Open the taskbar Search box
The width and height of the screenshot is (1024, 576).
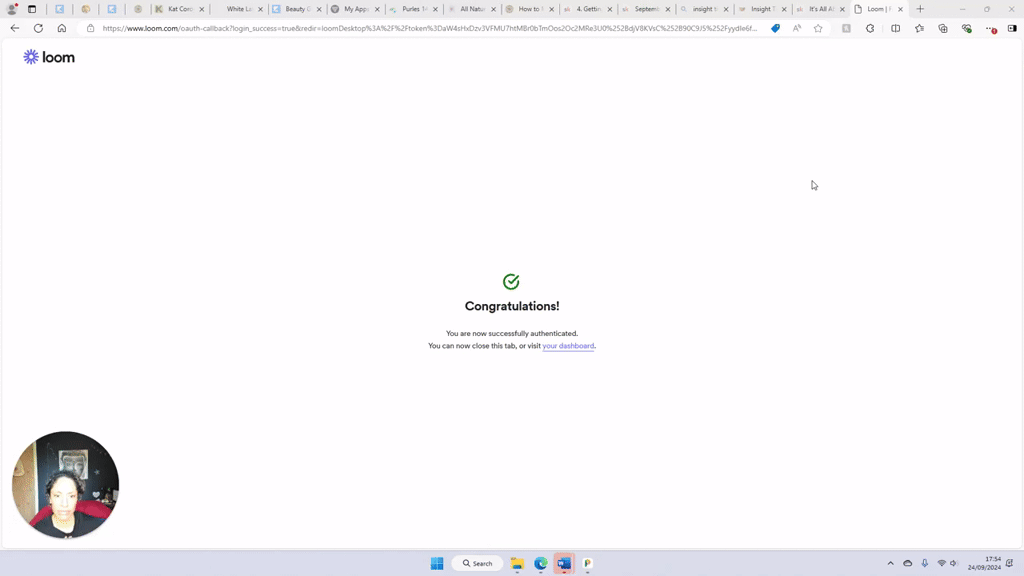477,563
